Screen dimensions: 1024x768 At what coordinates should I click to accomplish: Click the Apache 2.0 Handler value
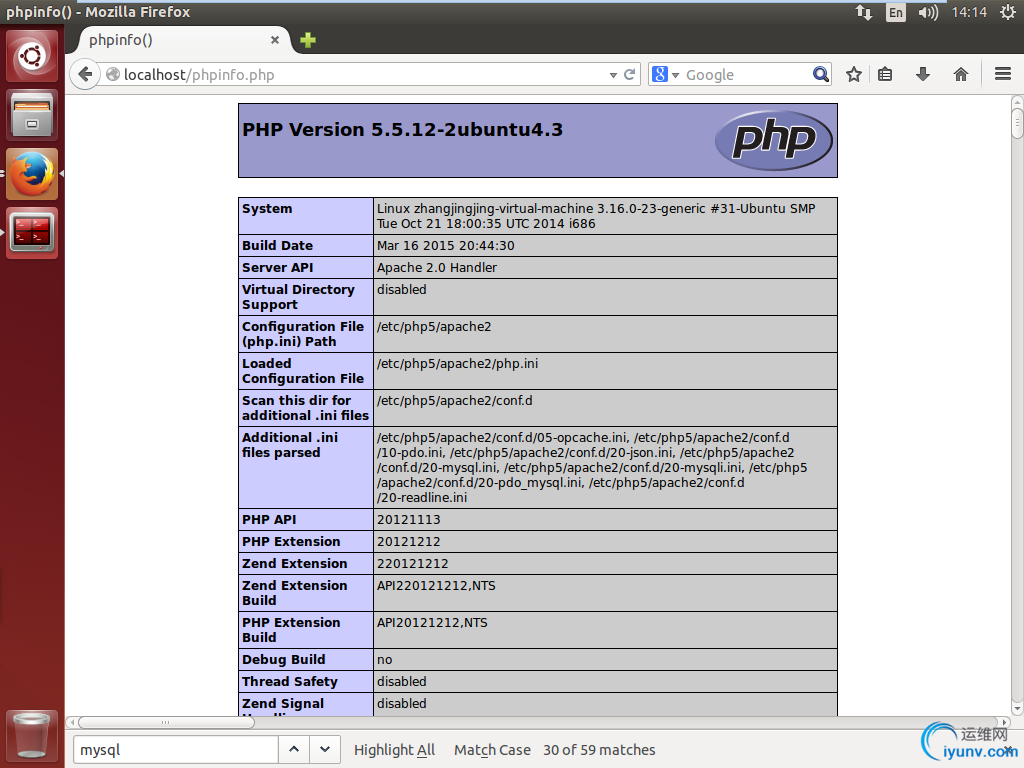(437, 268)
